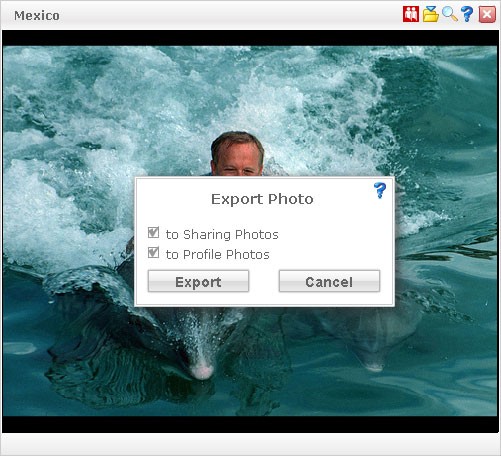501x456 pixels.
Task: Cancel the Export Photo dialog
Action: 329,281
